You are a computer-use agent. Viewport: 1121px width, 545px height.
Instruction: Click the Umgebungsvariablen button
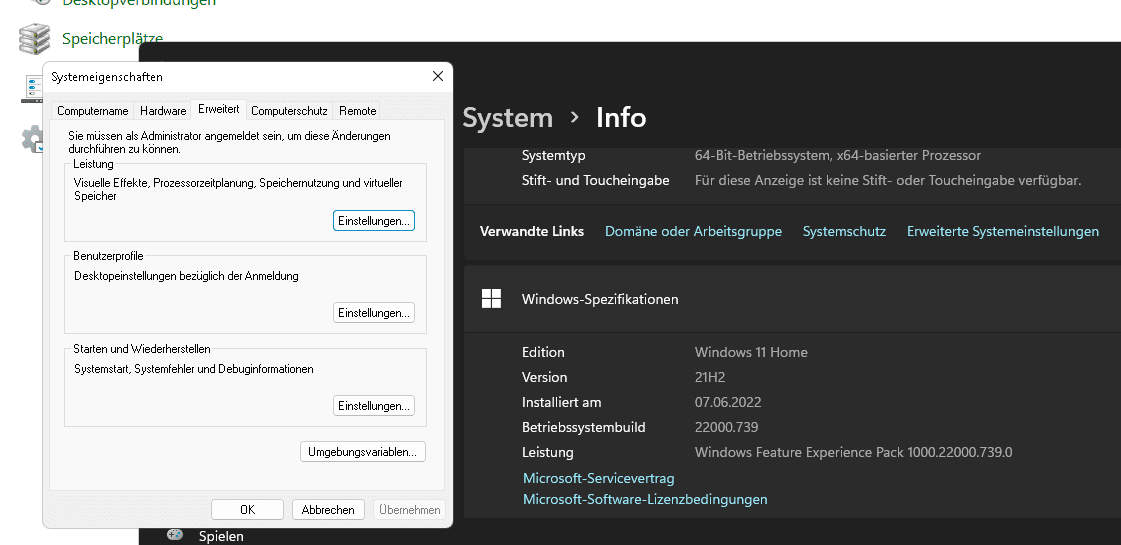point(362,451)
